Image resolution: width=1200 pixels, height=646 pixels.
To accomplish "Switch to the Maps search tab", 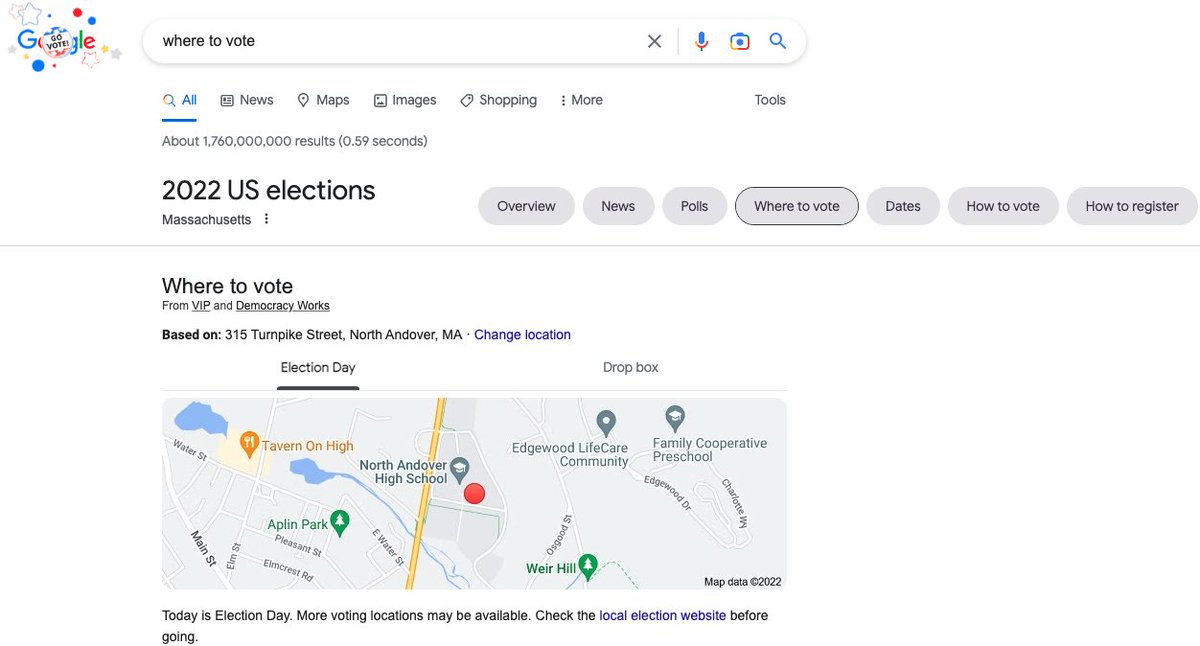I will 323,100.
